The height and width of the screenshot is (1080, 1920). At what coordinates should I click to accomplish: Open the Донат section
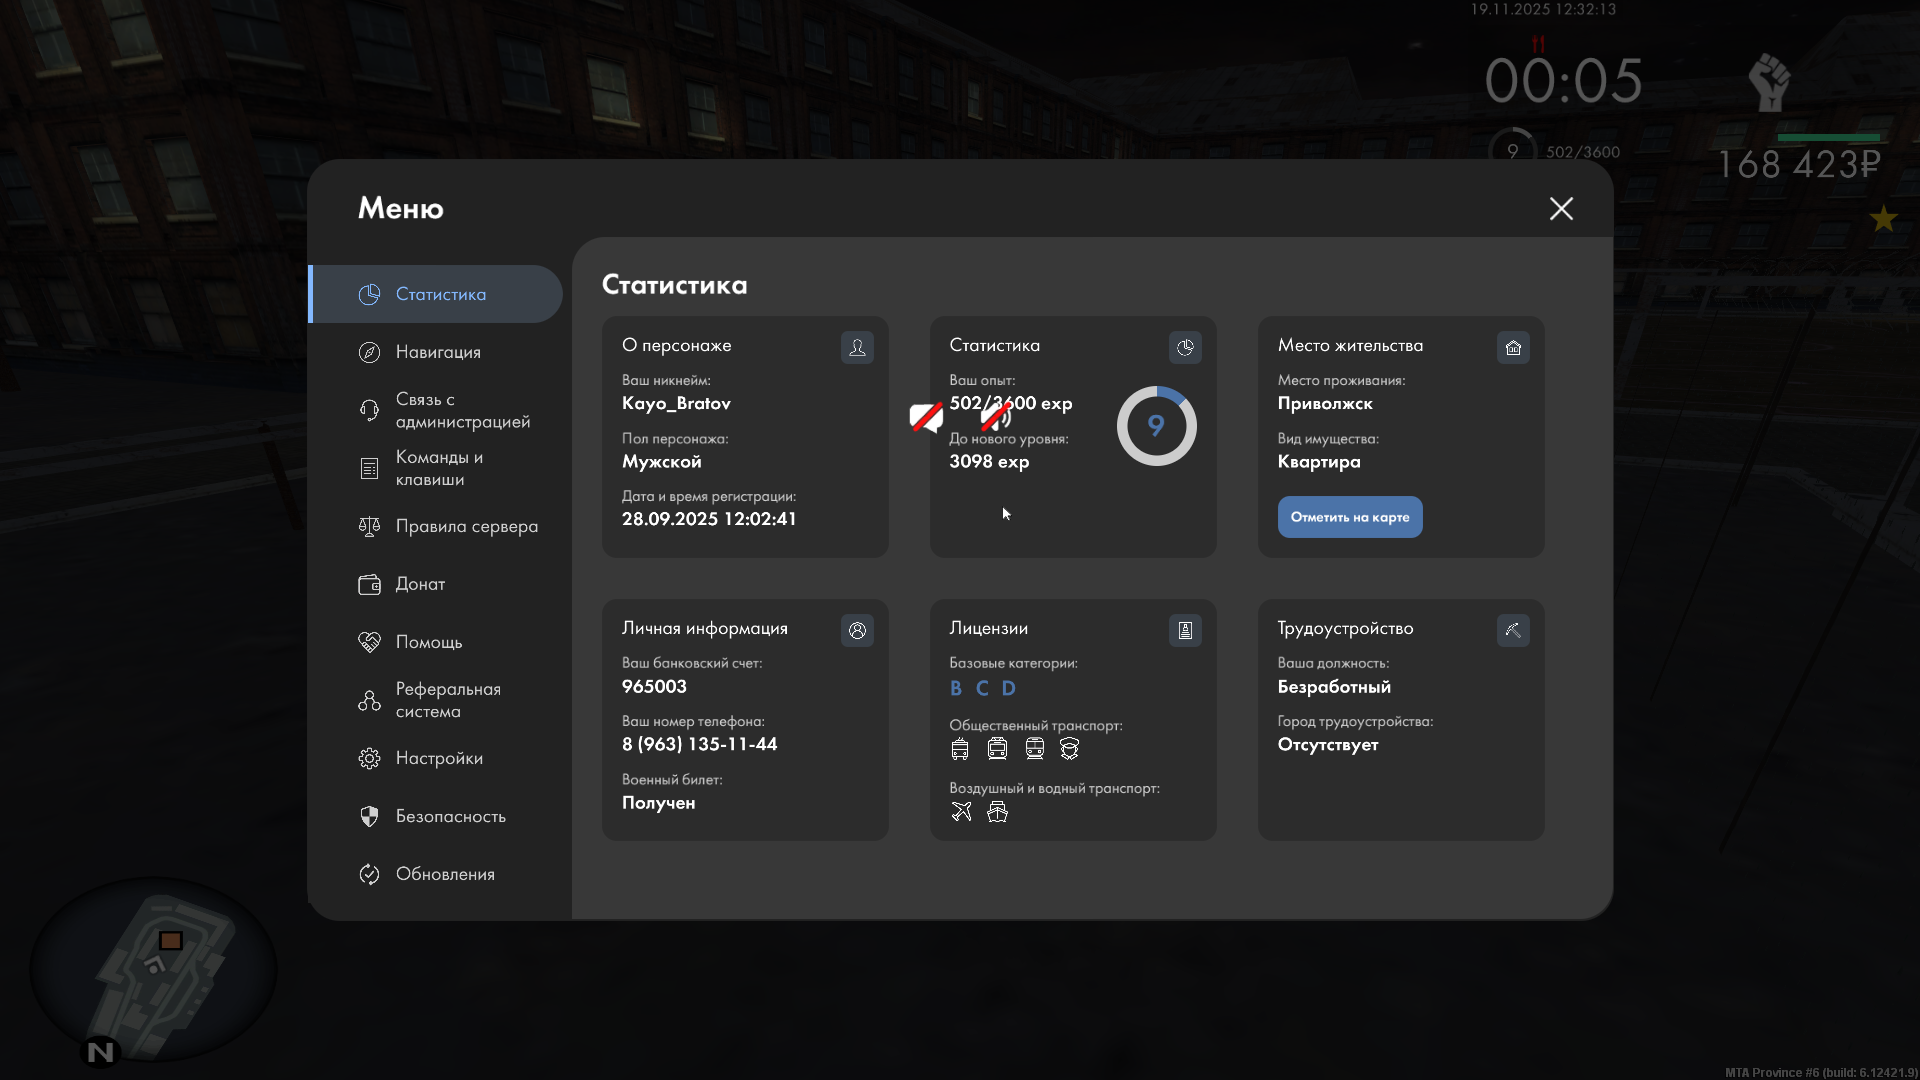click(420, 584)
